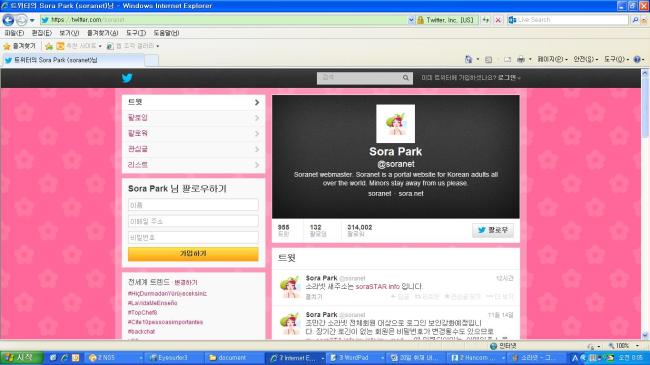Viewport: 650px width, 365px height.
Task: Open the 파일(F) menu
Action: tap(14, 33)
